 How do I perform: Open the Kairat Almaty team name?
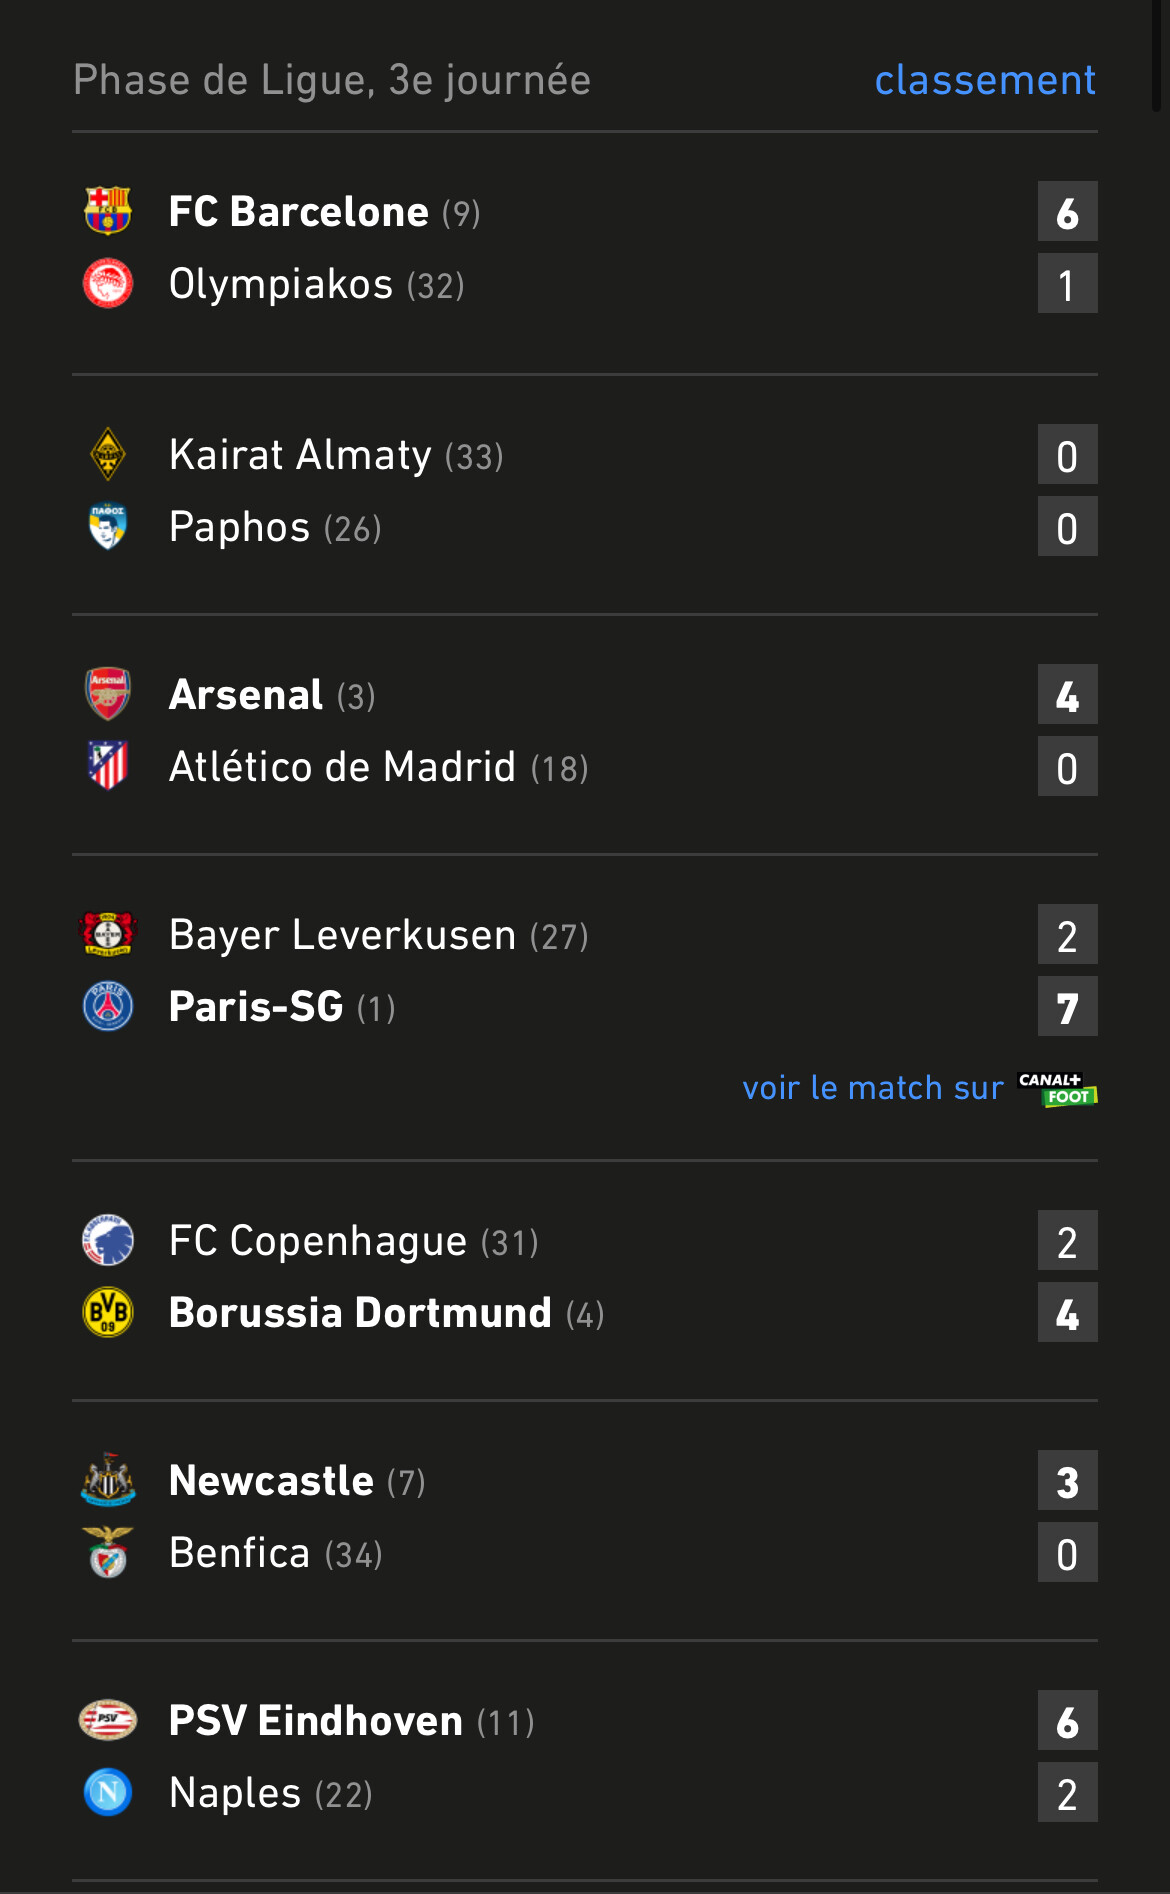[300, 455]
